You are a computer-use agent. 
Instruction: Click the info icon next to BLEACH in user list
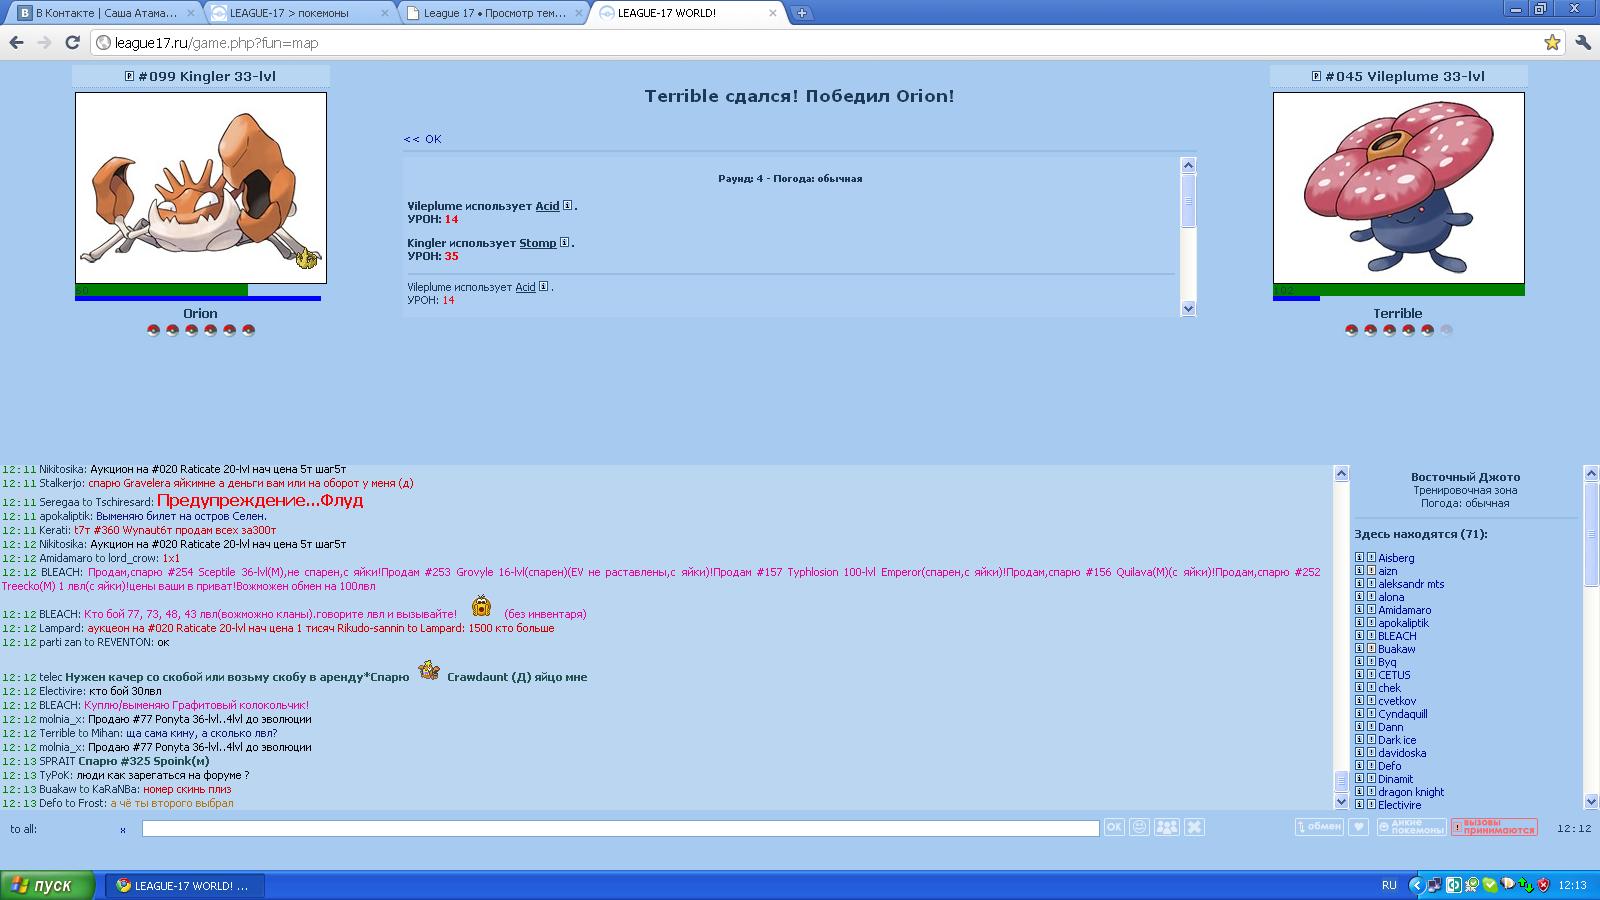[1360, 636]
